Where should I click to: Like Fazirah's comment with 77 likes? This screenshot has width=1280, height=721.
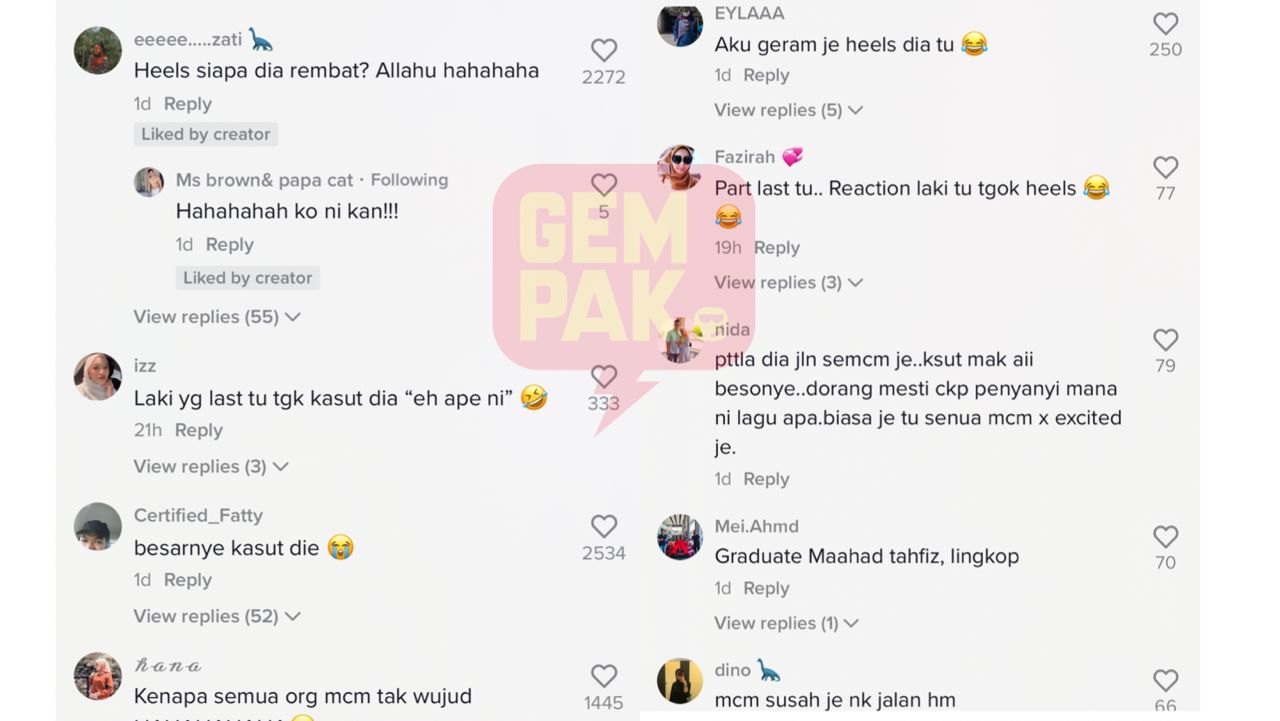click(x=1165, y=167)
